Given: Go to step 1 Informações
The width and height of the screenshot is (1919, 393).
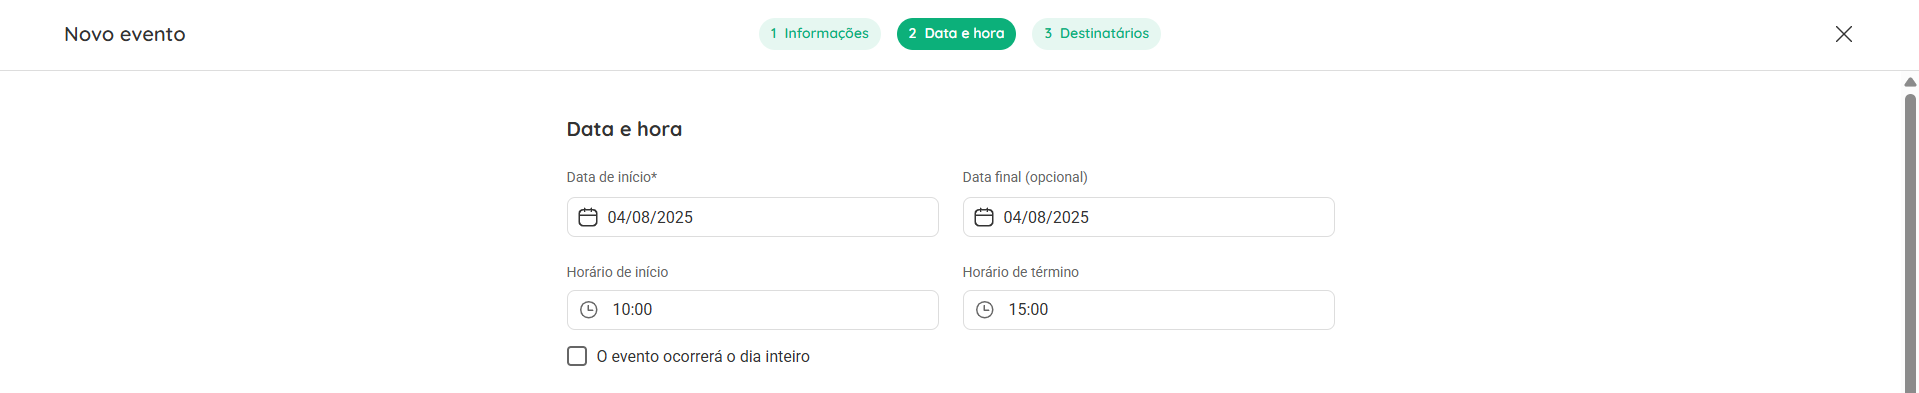Looking at the screenshot, I should 819,34.
